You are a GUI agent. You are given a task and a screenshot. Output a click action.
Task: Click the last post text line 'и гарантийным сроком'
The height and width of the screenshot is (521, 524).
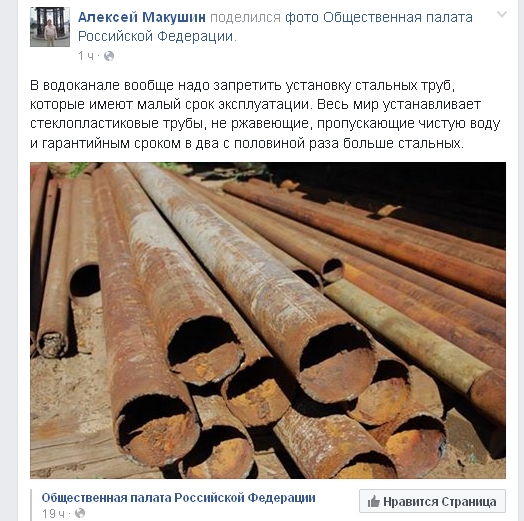click(x=247, y=143)
